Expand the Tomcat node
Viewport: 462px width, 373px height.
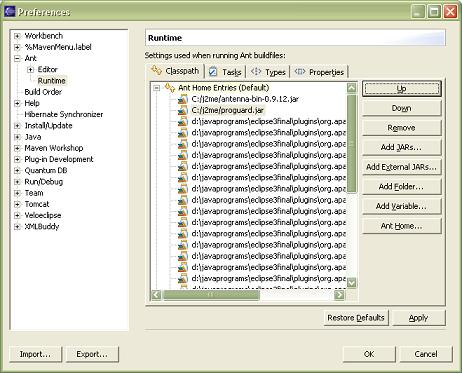(17, 204)
